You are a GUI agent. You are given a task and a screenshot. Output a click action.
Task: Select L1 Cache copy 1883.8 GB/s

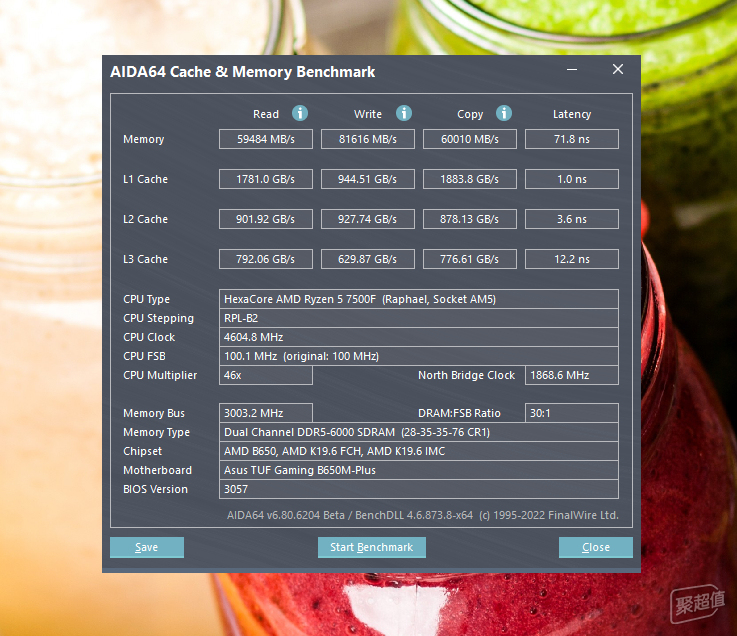tap(470, 179)
